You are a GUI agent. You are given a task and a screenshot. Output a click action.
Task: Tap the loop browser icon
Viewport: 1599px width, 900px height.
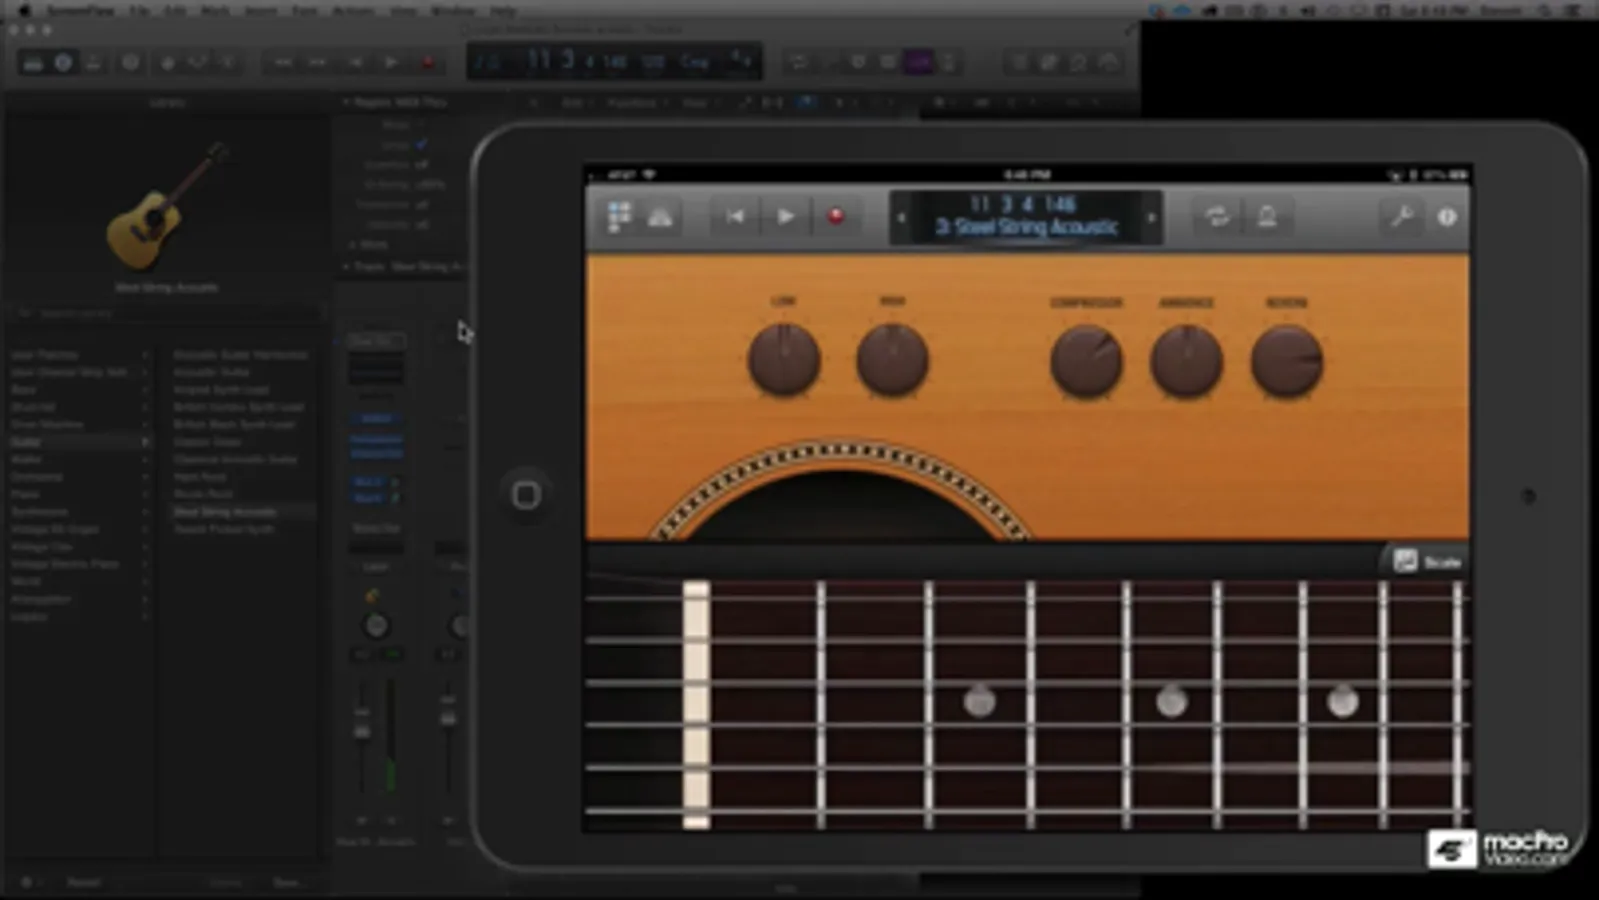tap(1217, 216)
